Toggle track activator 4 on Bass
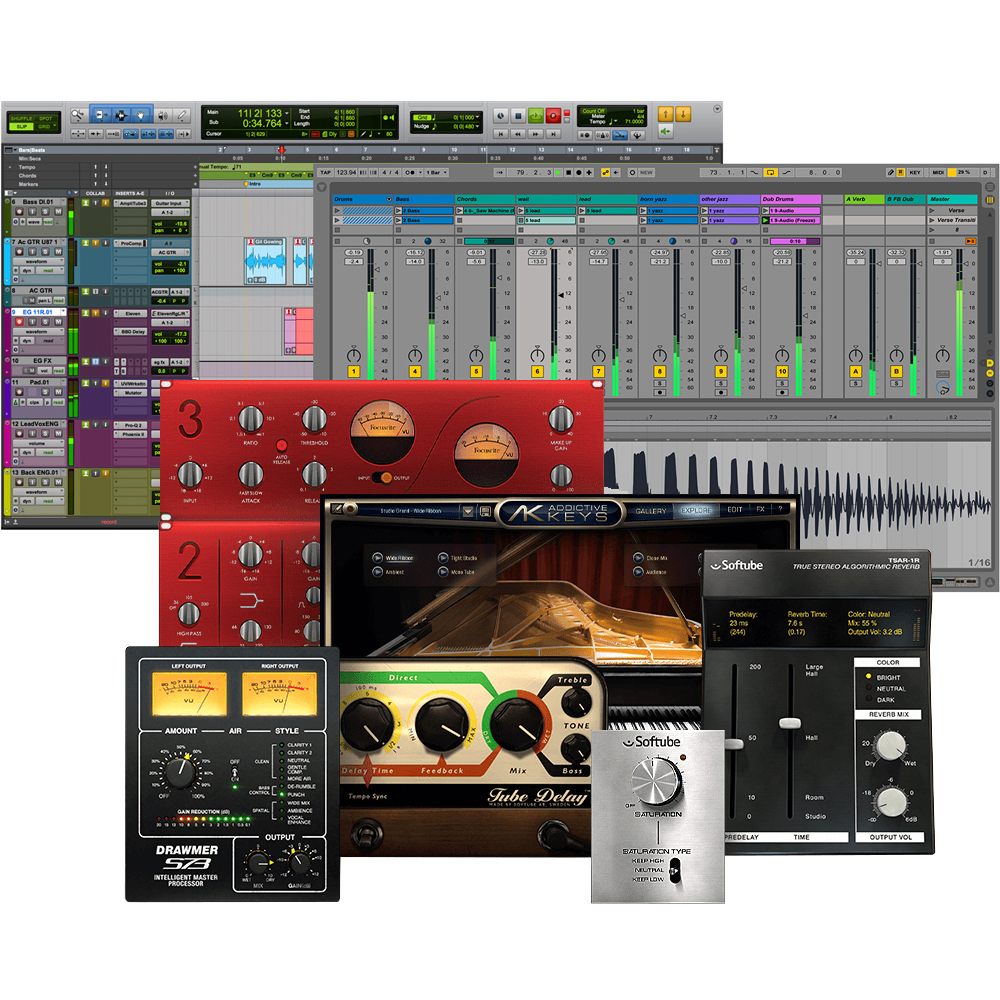Viewport: 1000px width, 1000px height. [x=415, y=371]
